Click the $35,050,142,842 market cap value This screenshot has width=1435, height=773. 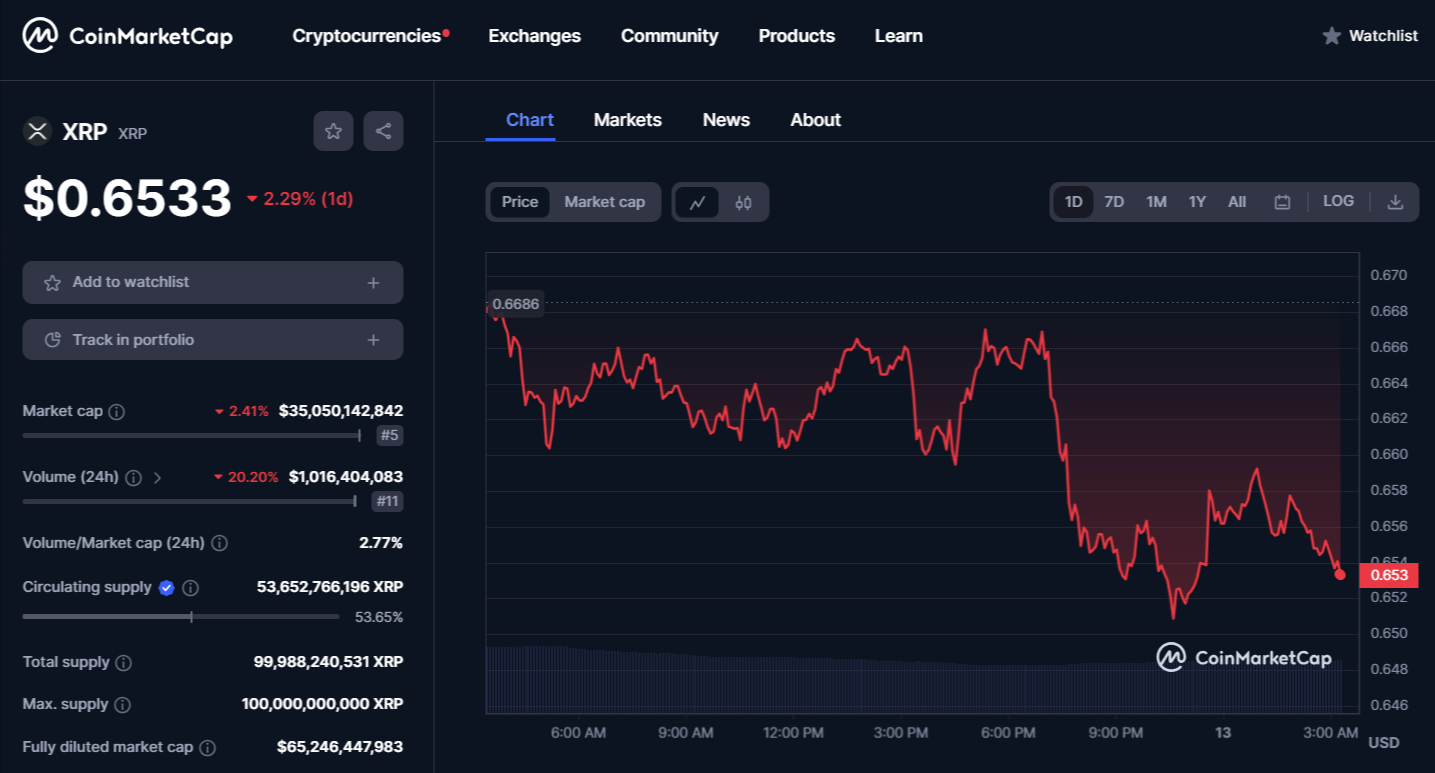coord(341,411)
